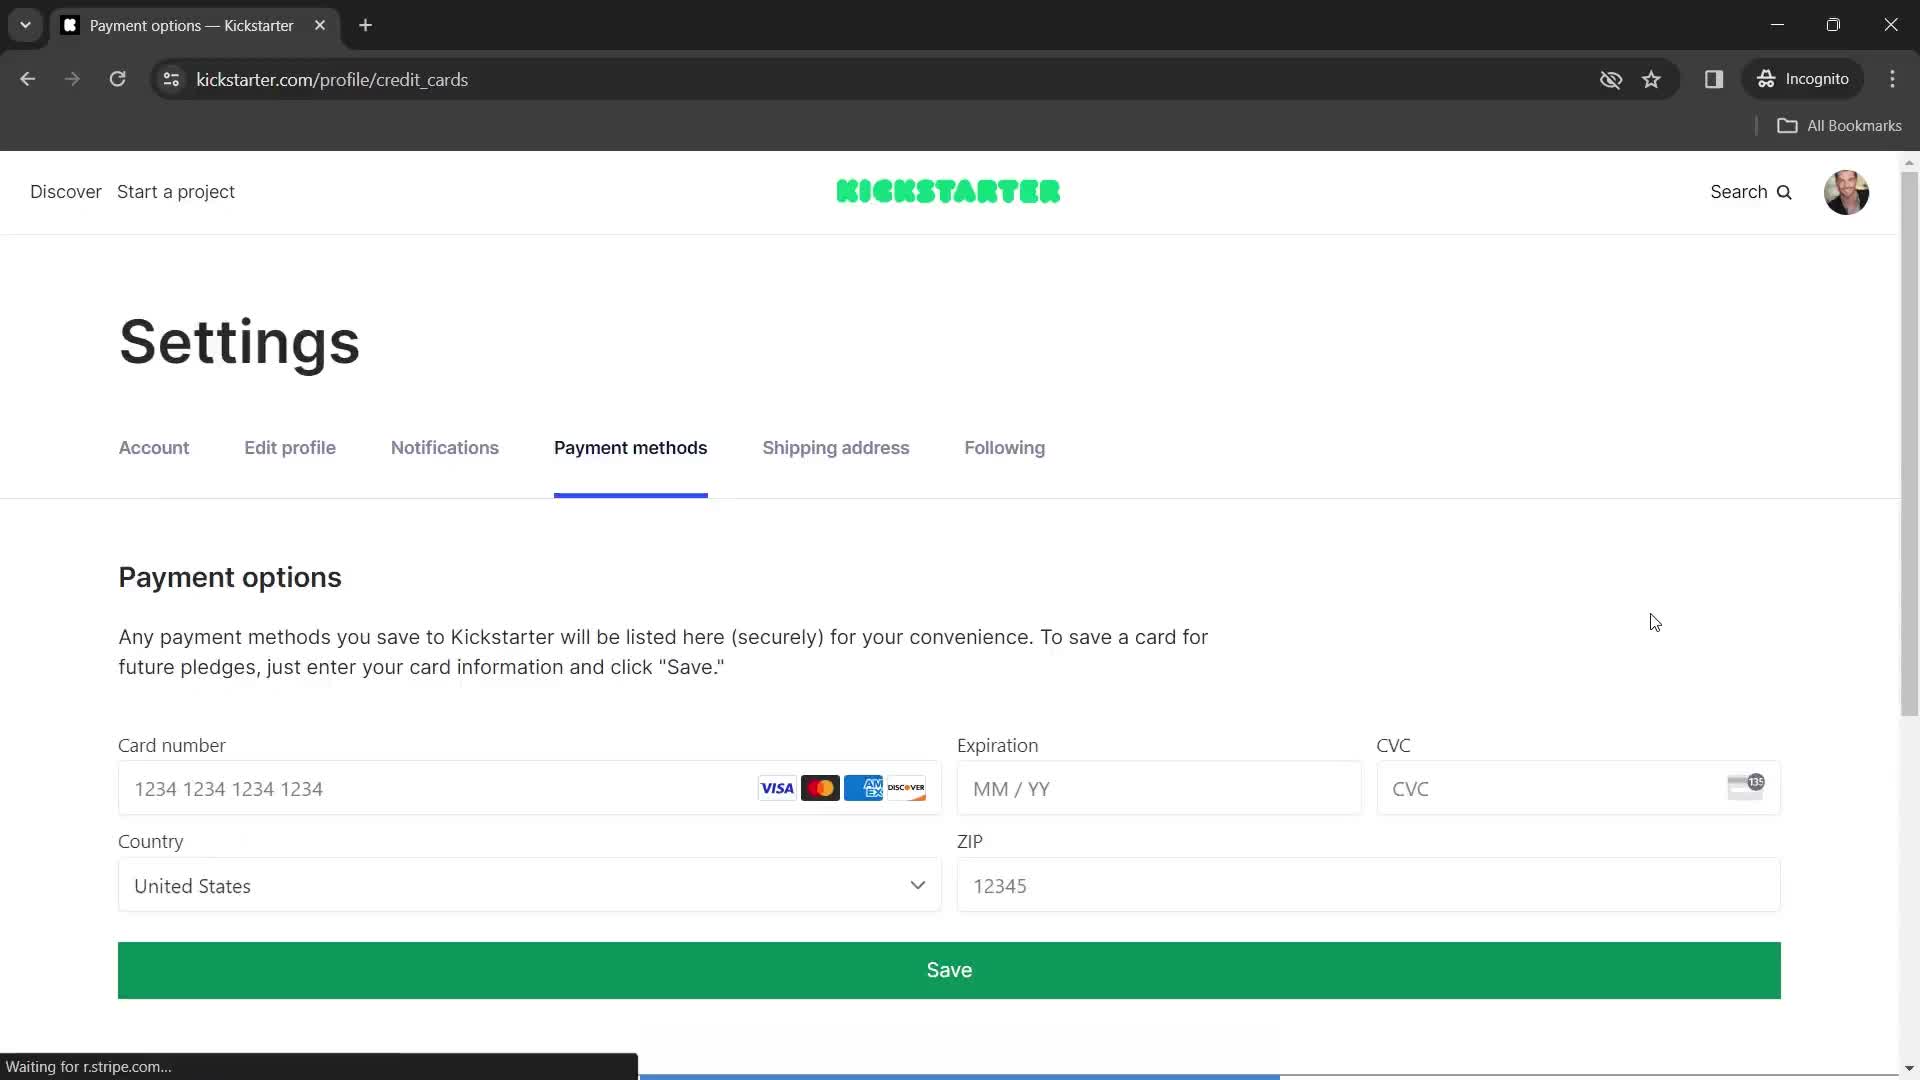The width and height of the screenshot is (1920, 1080).
Task: Click the ZIP code input field
Action: pyautogui.click(x=1369, y=885)
